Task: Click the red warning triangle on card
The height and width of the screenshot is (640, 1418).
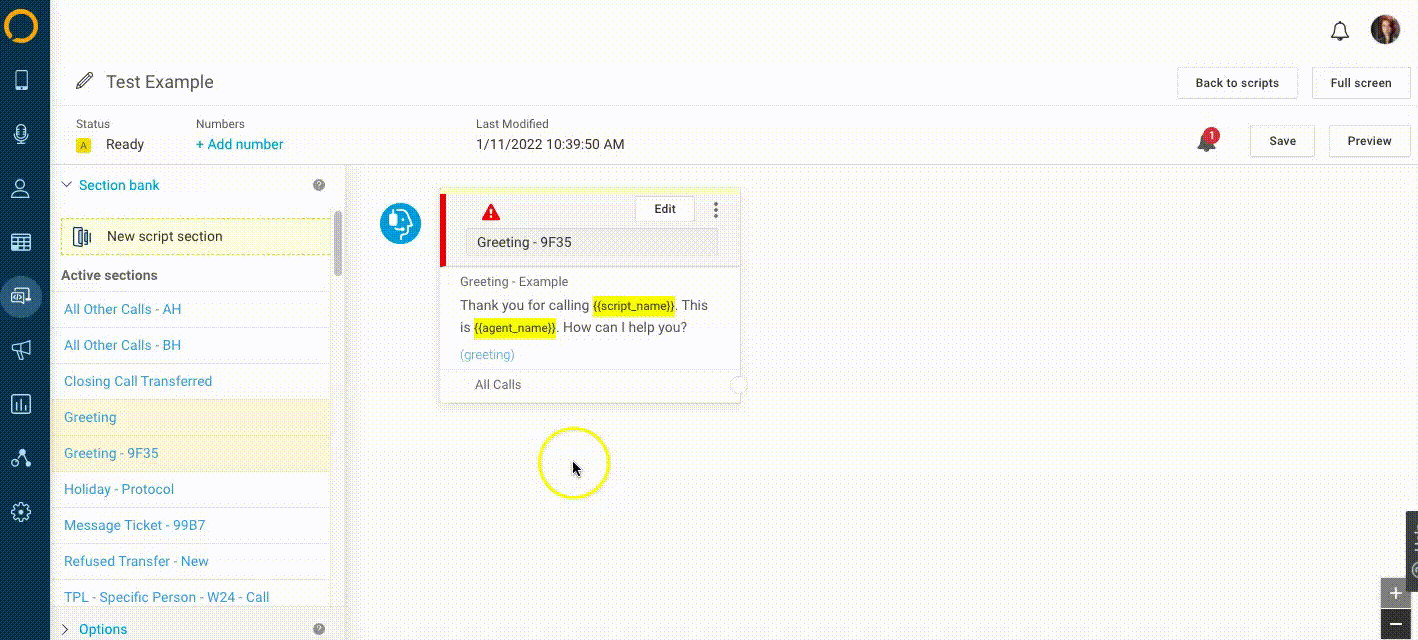Action: (x=491, y=212)
